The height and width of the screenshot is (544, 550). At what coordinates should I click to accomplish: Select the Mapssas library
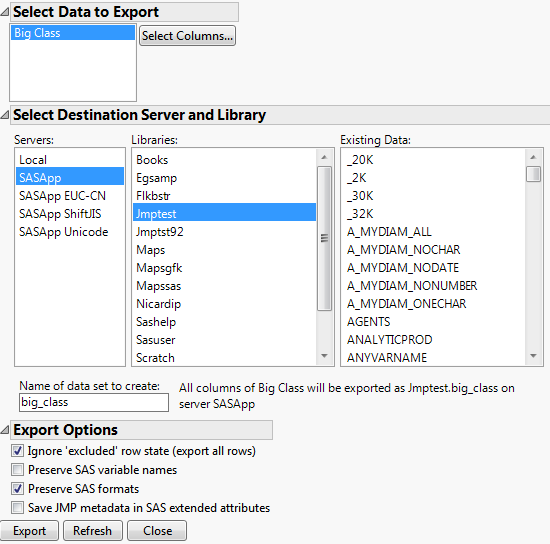(x=224, y=286)
